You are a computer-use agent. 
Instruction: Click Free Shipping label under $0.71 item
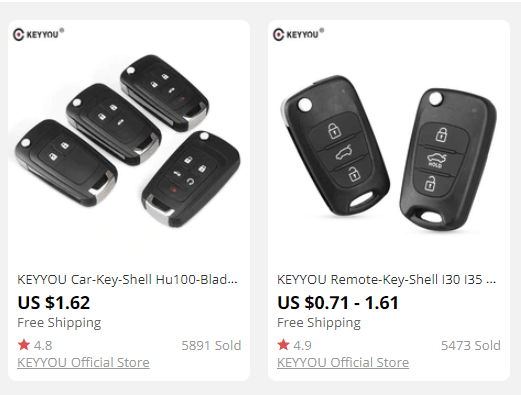[x=319, y=323]
